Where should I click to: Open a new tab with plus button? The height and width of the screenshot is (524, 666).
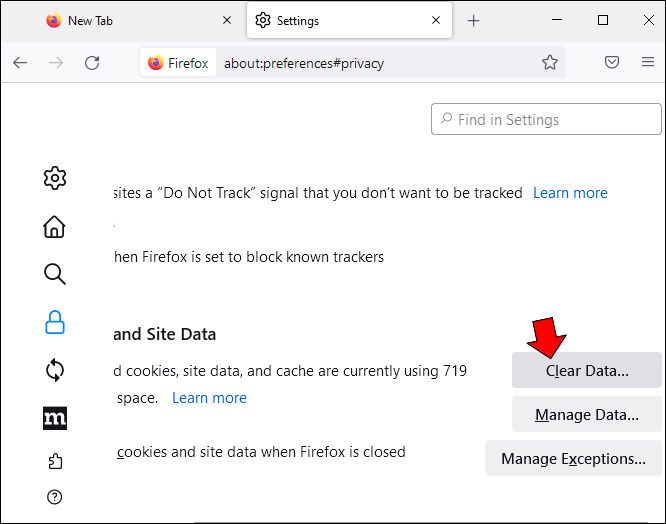(x=474, y=21)
